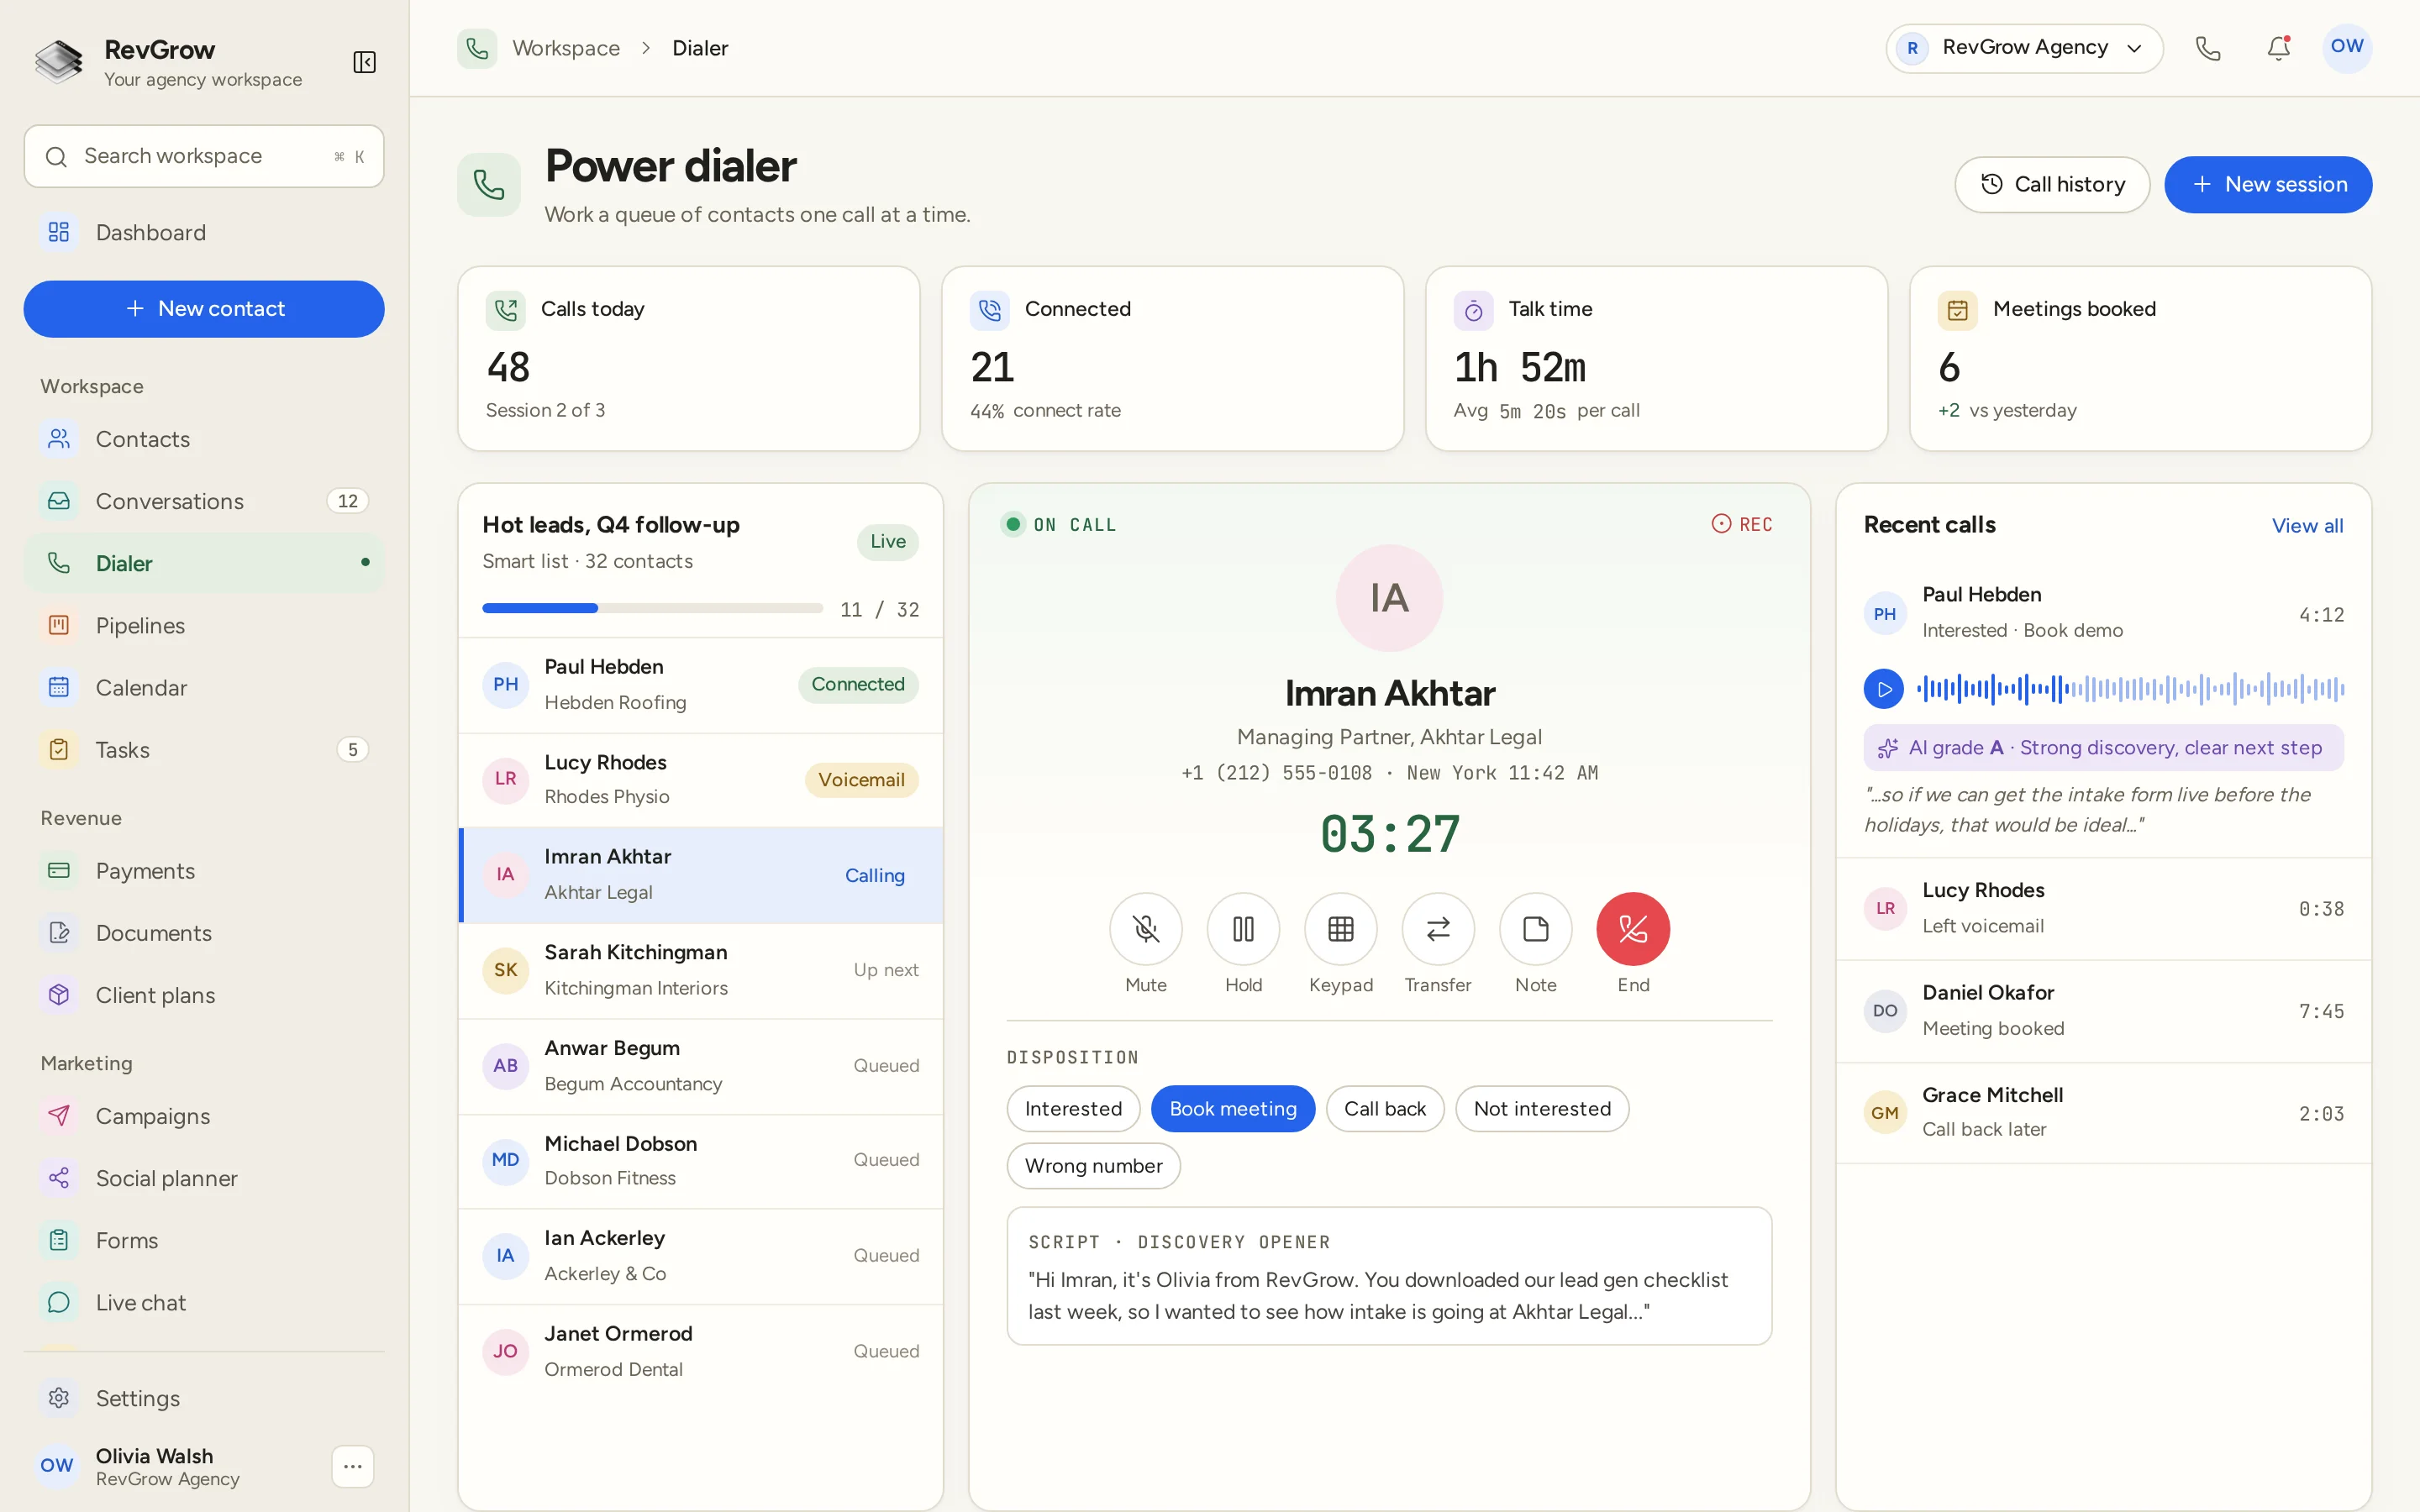
Task: Open Live chat
Action: (x=204, y=1302)
